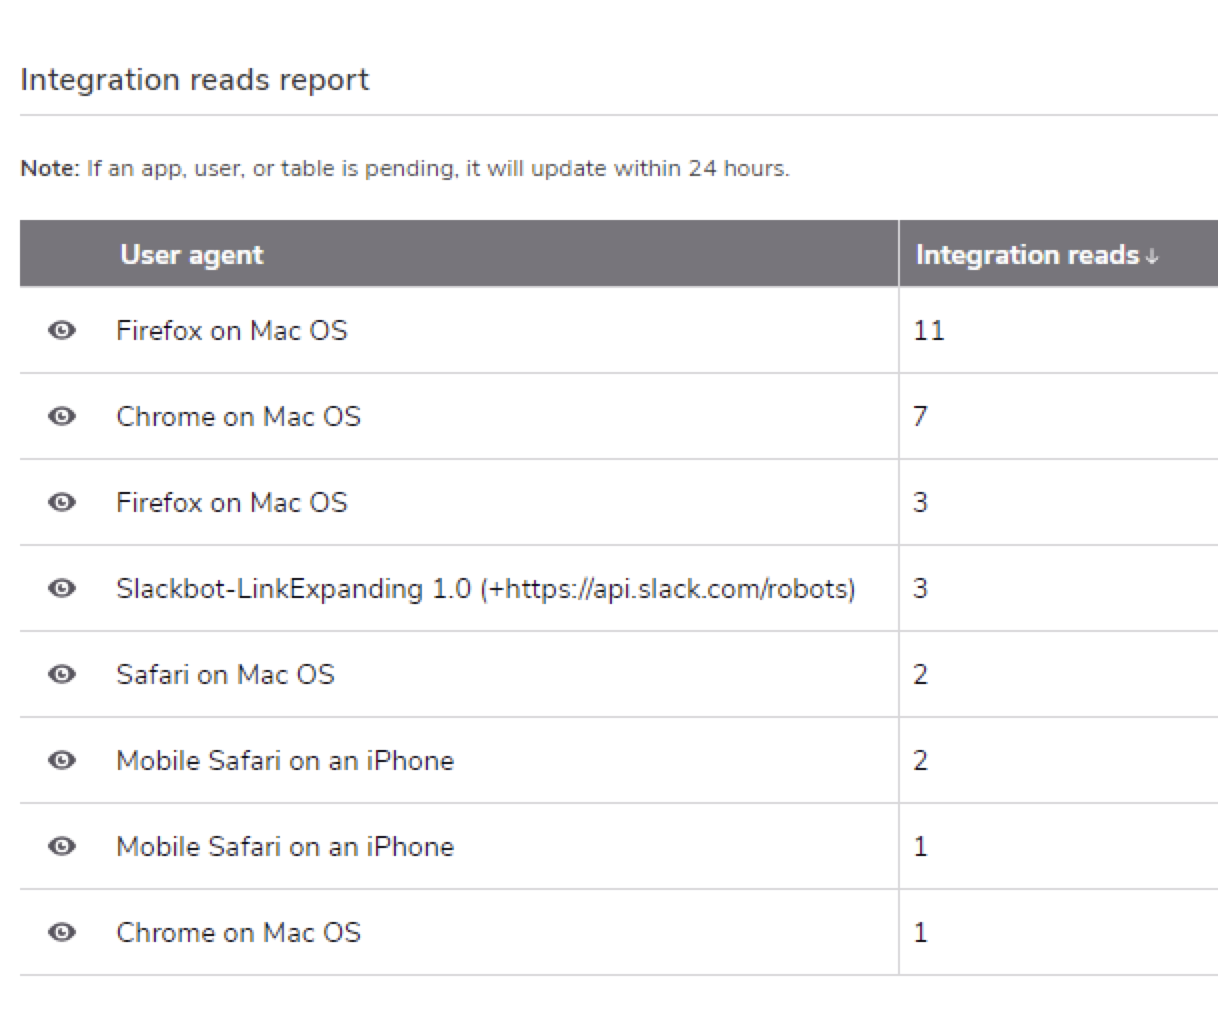Click the Integration reads report heading
Viewport: 1218px width, 1022px height.
point(195,80)
